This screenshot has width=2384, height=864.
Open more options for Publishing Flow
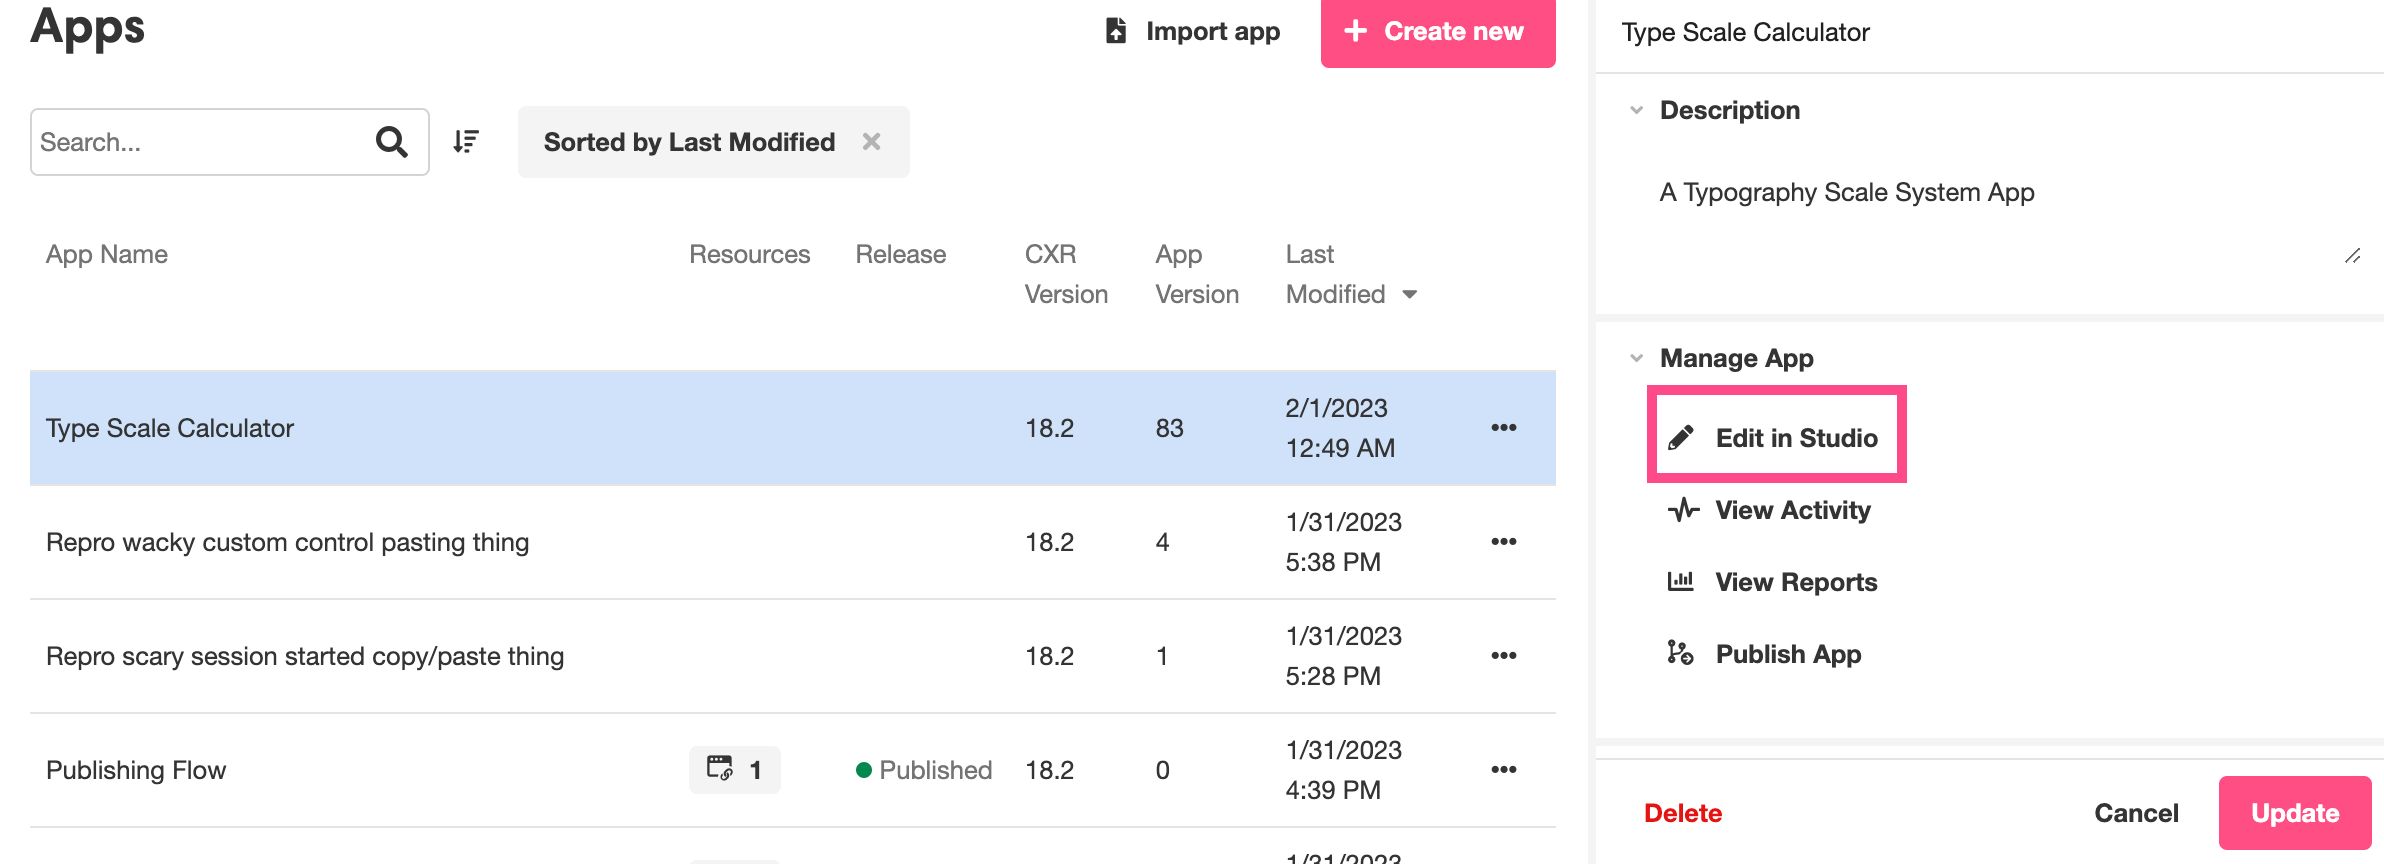click(x=1503, y=770)
